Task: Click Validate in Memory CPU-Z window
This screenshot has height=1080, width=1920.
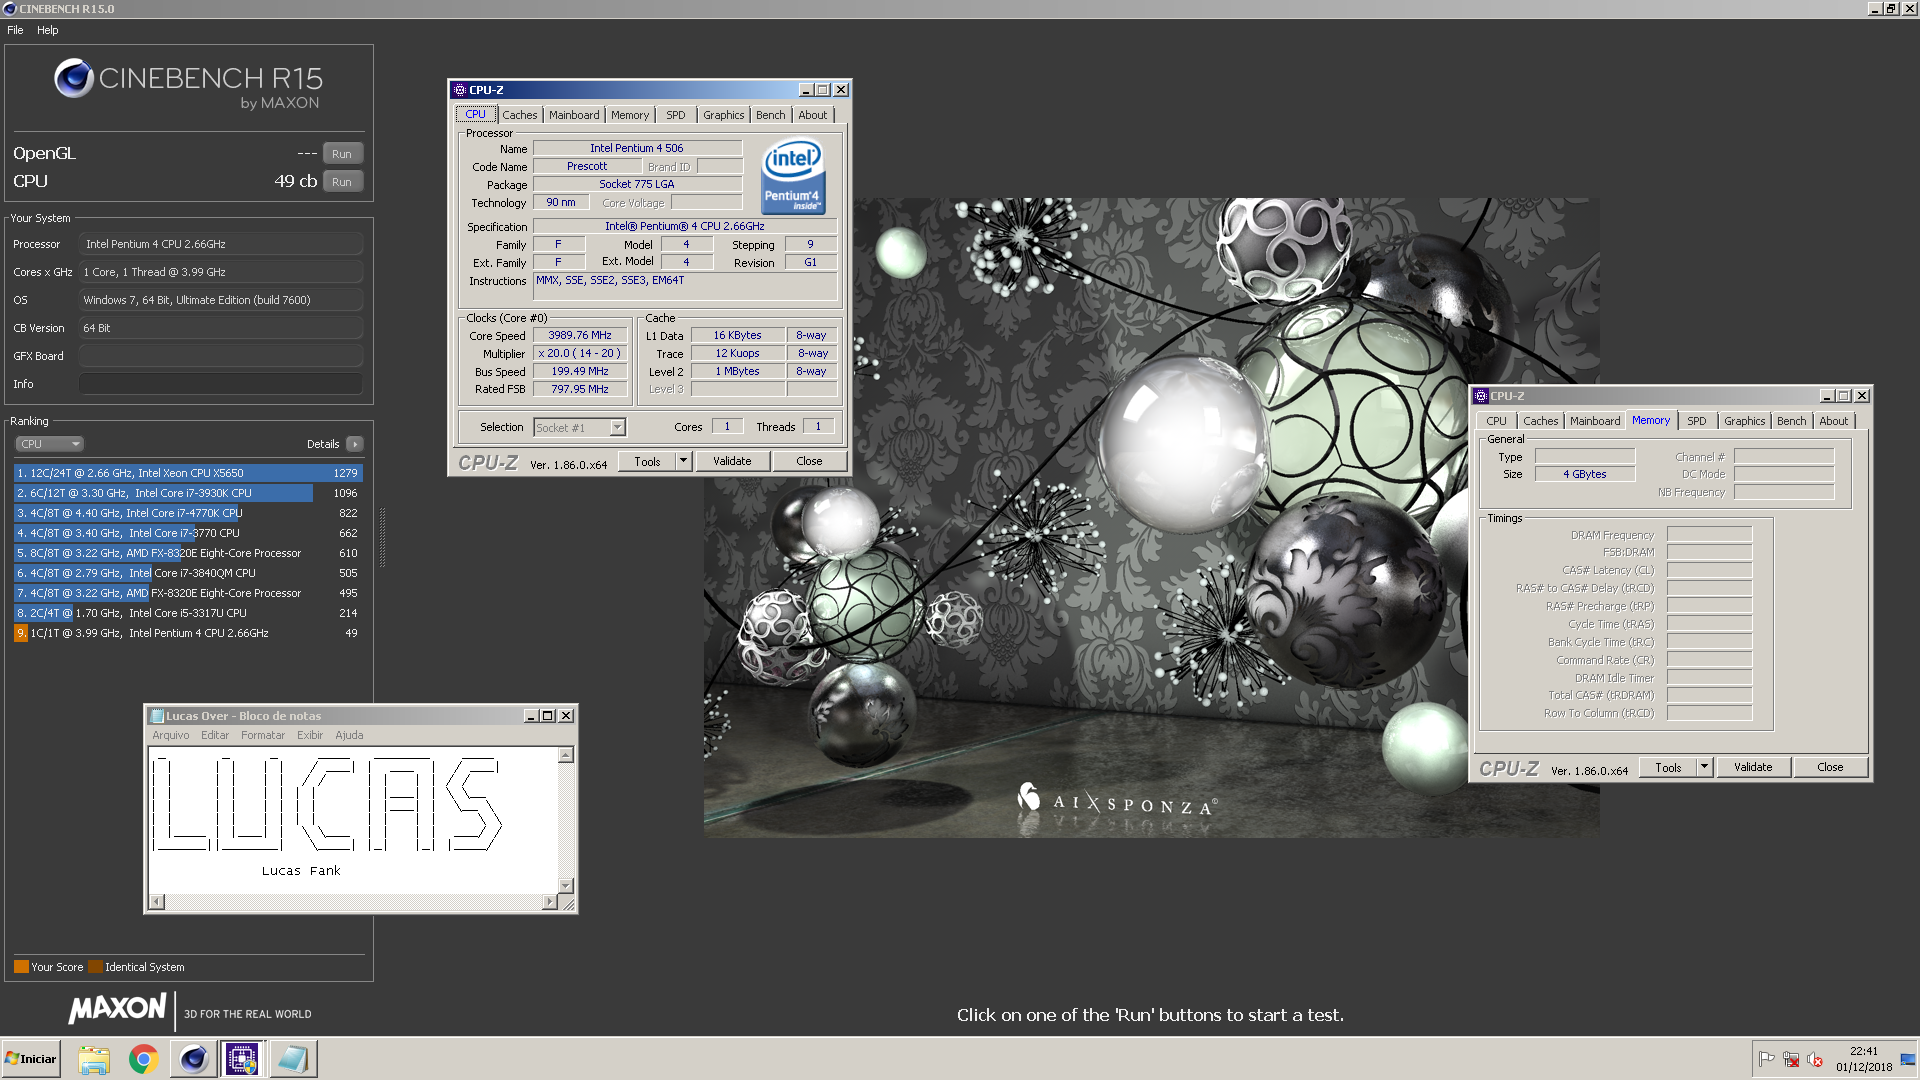Action: [1753, 767]
